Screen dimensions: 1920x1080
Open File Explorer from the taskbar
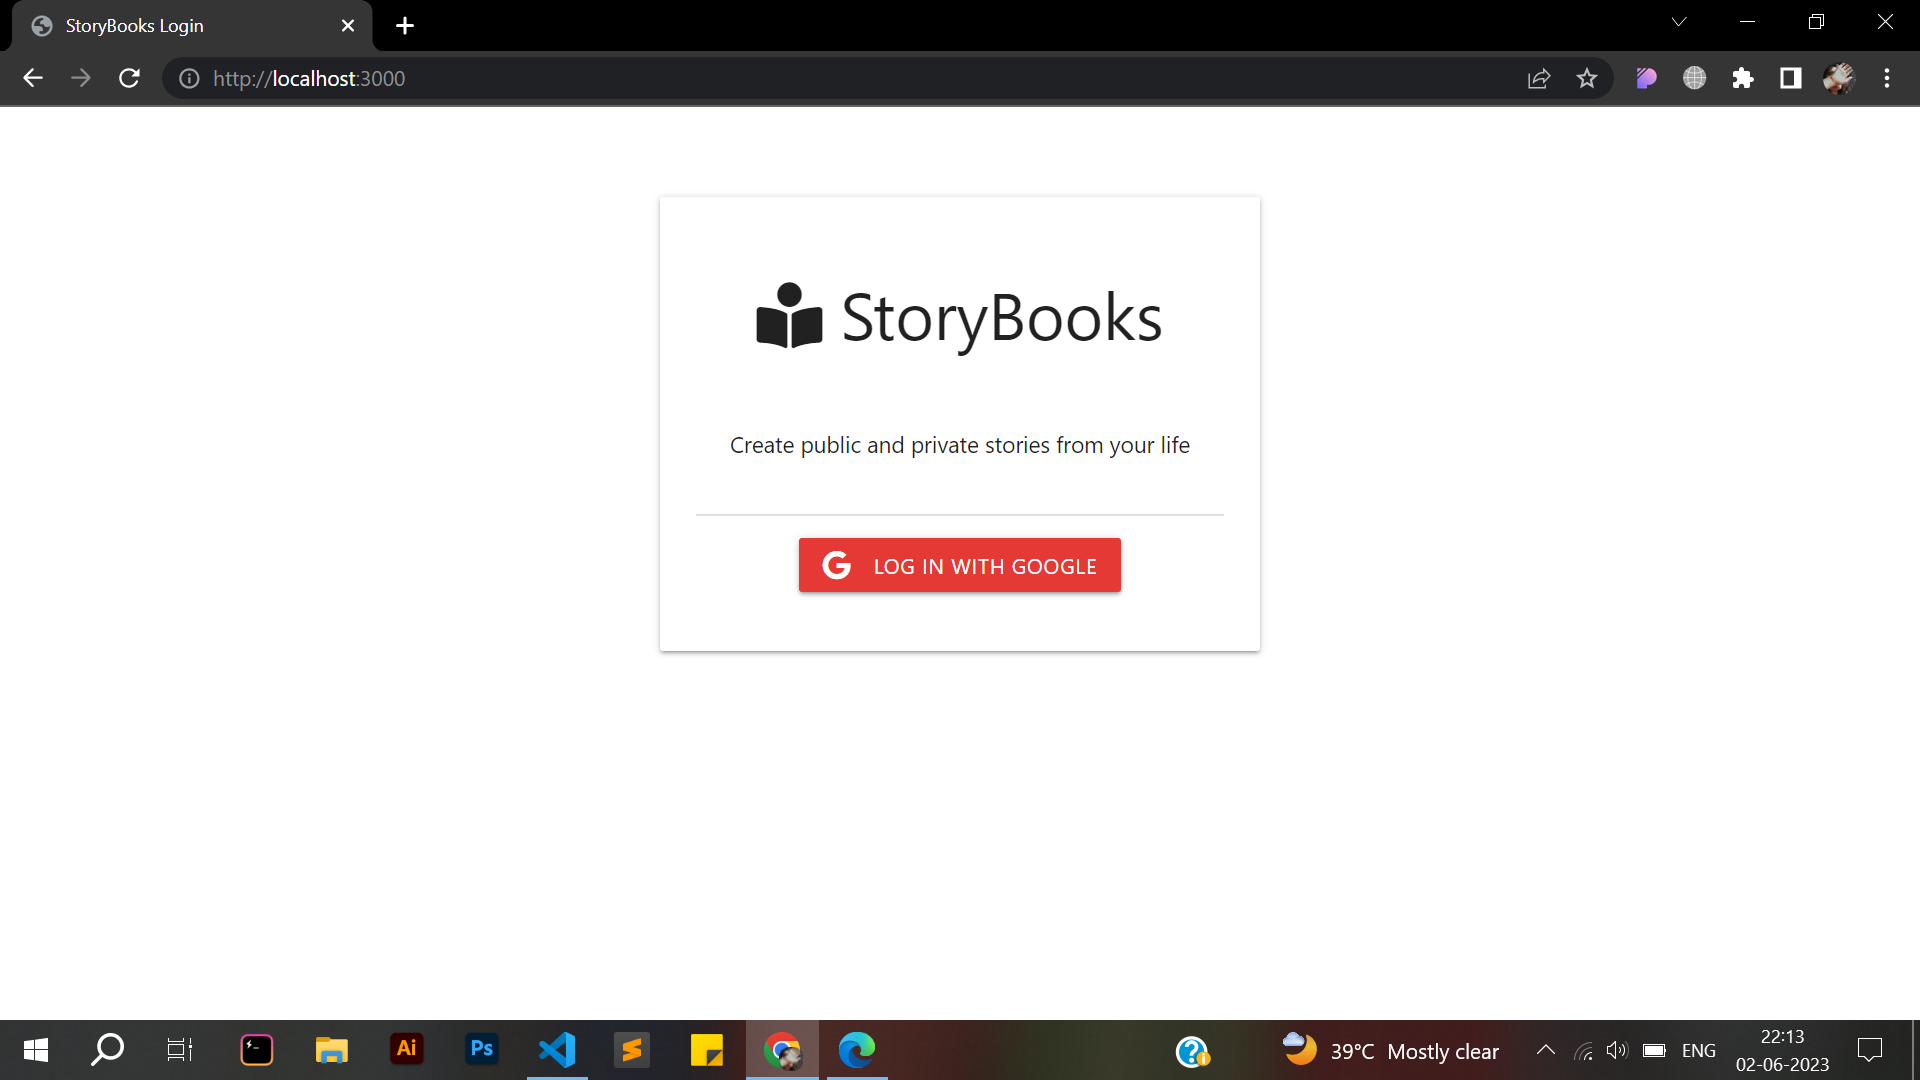click(x=331, y=1050)
